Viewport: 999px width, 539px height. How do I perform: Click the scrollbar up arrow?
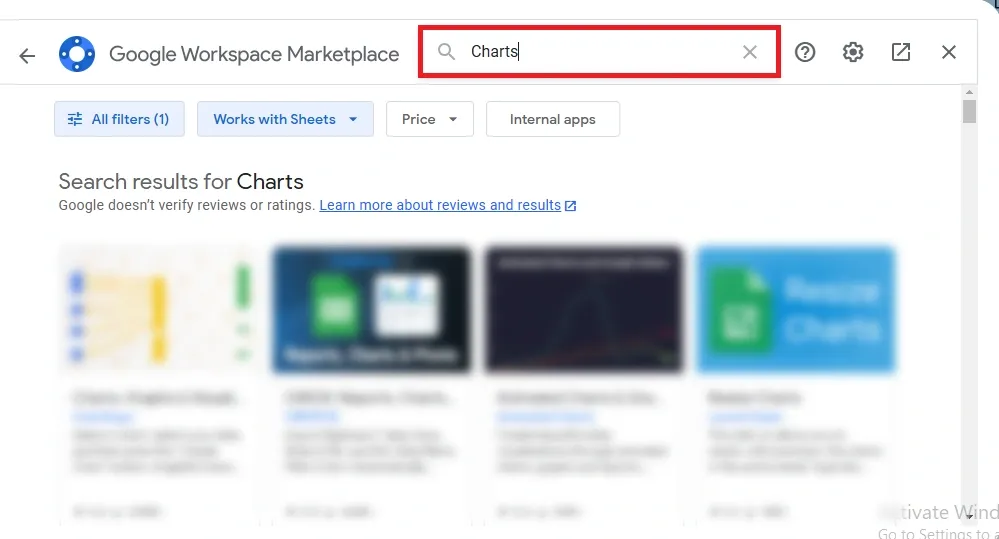click(x=969, y=92)
